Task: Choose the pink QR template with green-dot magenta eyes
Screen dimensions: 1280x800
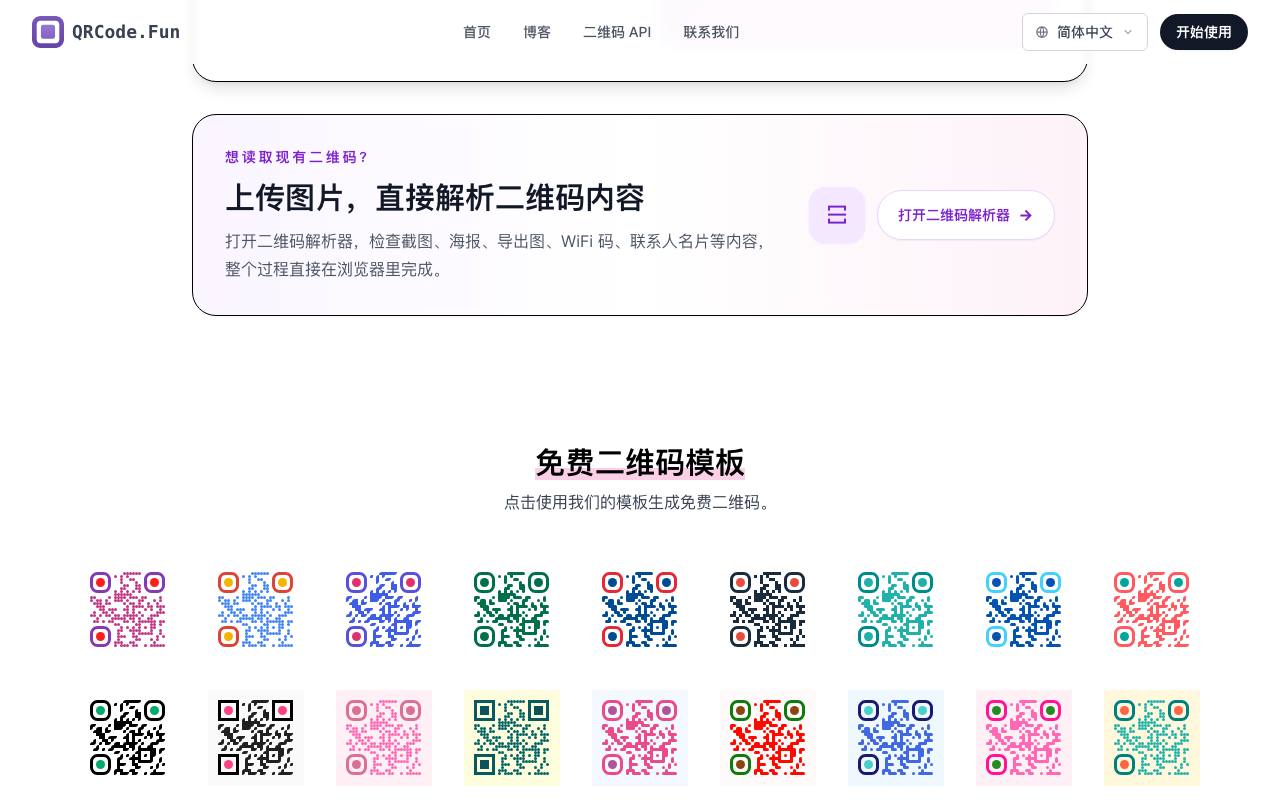Action: tap(1024, 738)
